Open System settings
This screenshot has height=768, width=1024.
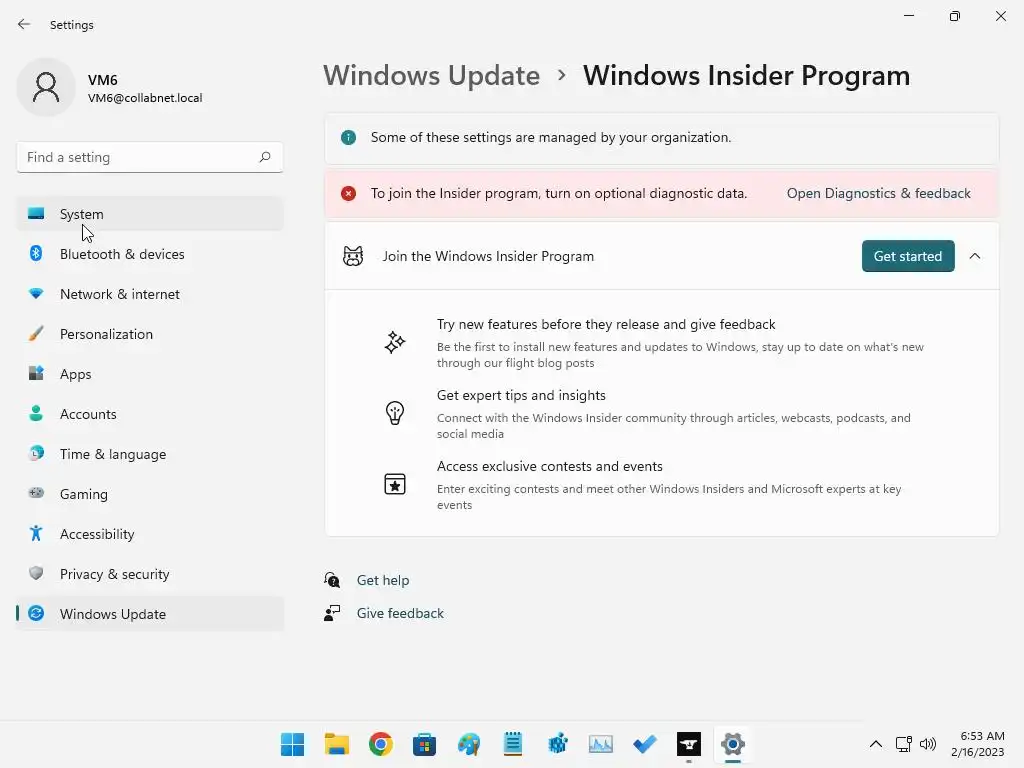[150, 214]
